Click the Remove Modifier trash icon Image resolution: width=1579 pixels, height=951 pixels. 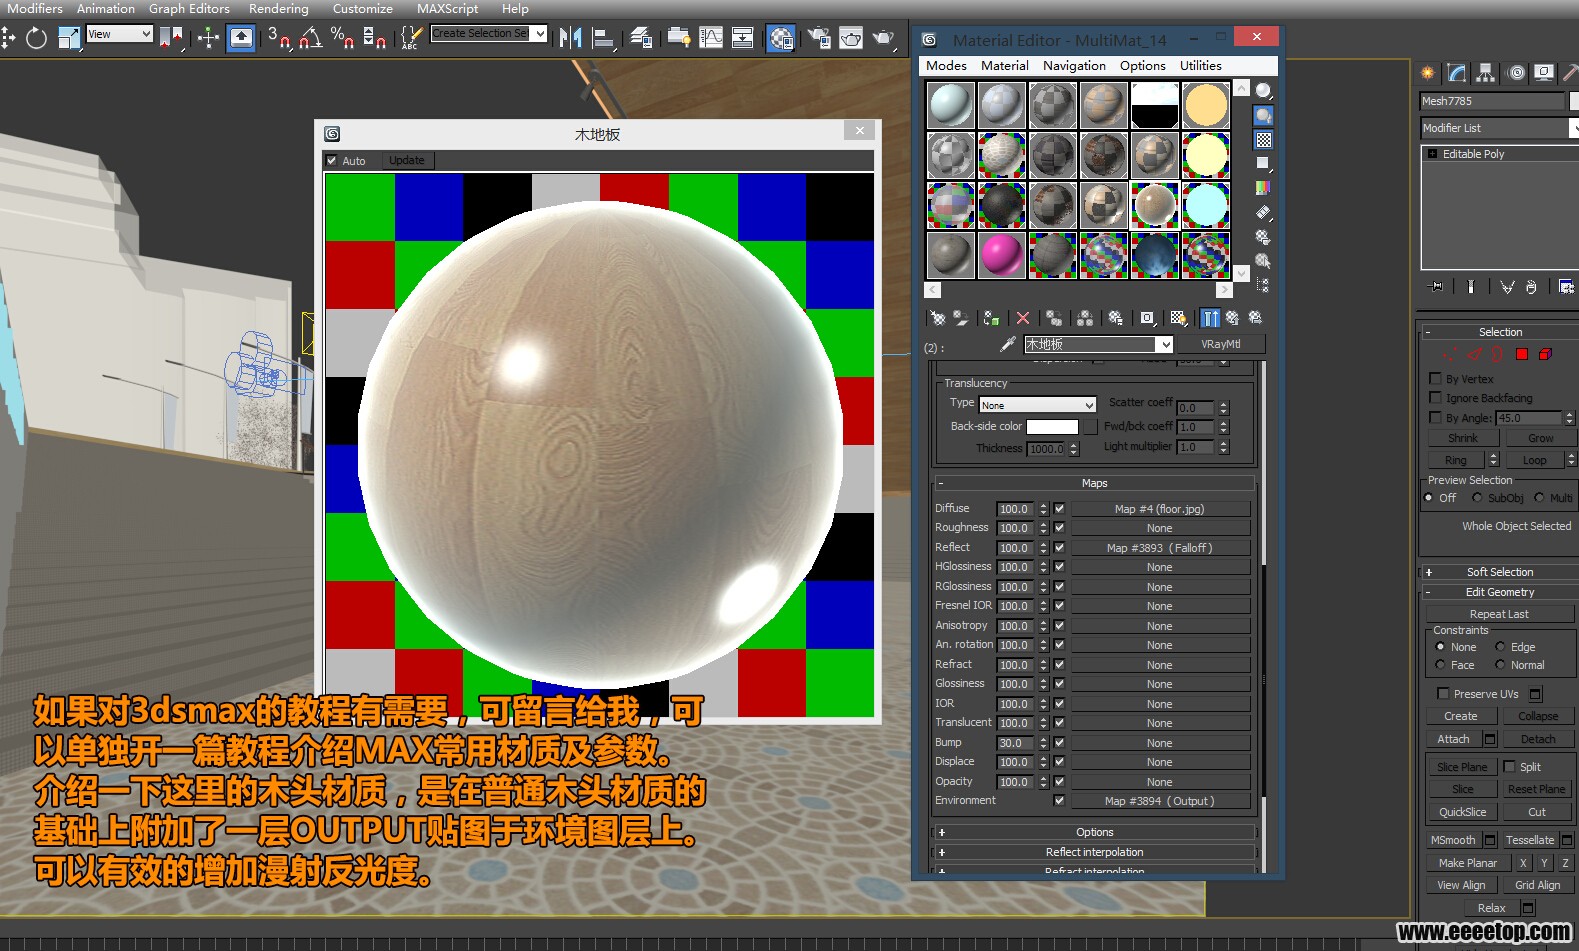pyautogui.click(x=1531, y=287)
